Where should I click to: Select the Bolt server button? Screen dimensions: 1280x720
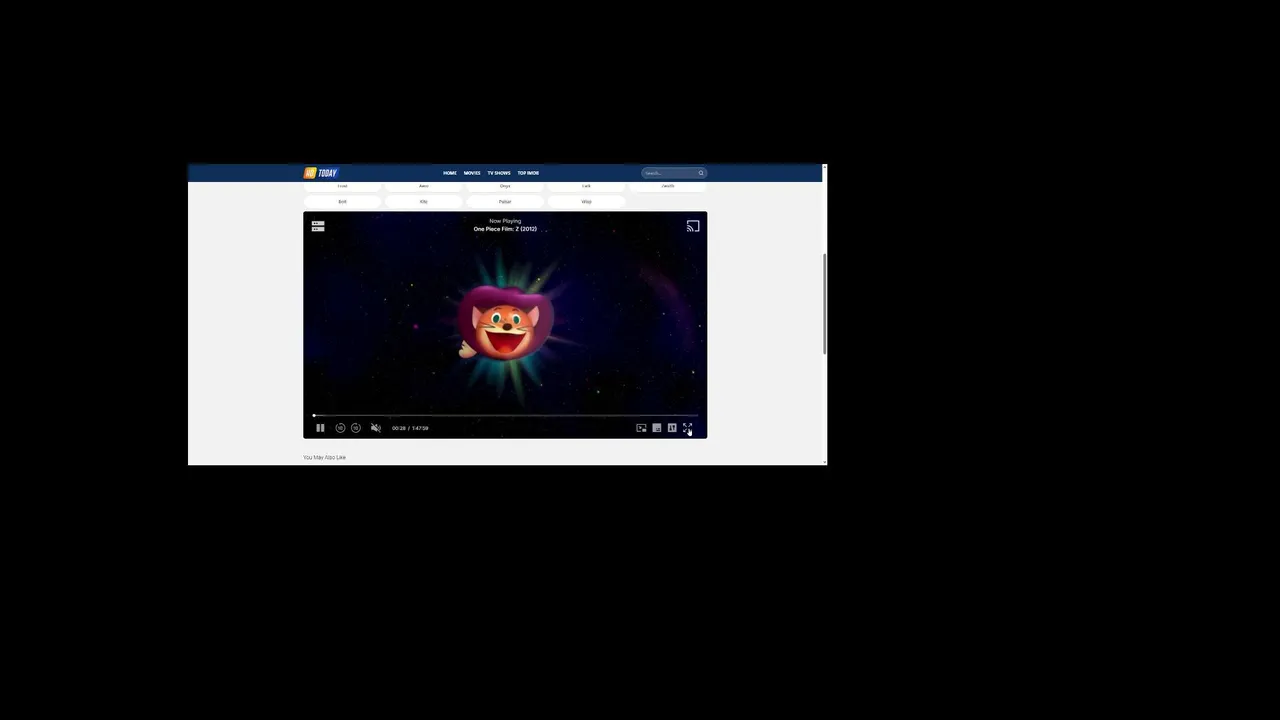pos(342,202)
